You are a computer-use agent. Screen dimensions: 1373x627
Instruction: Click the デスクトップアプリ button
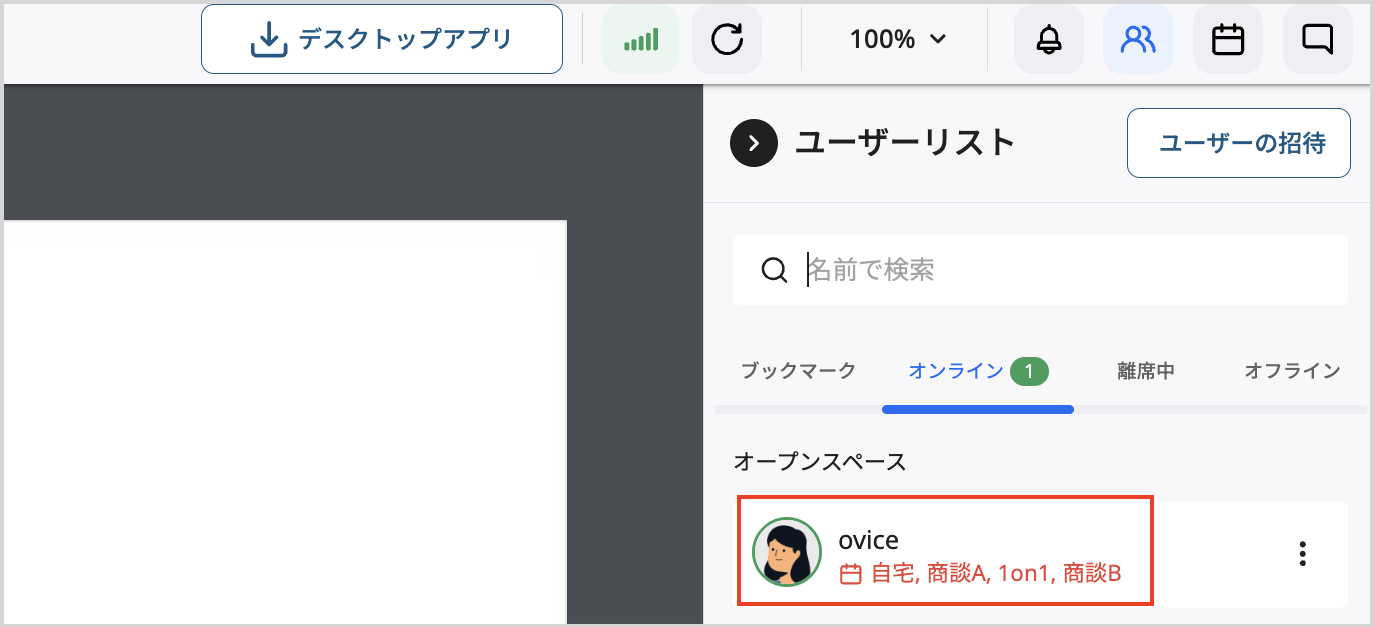click(382, 38)
